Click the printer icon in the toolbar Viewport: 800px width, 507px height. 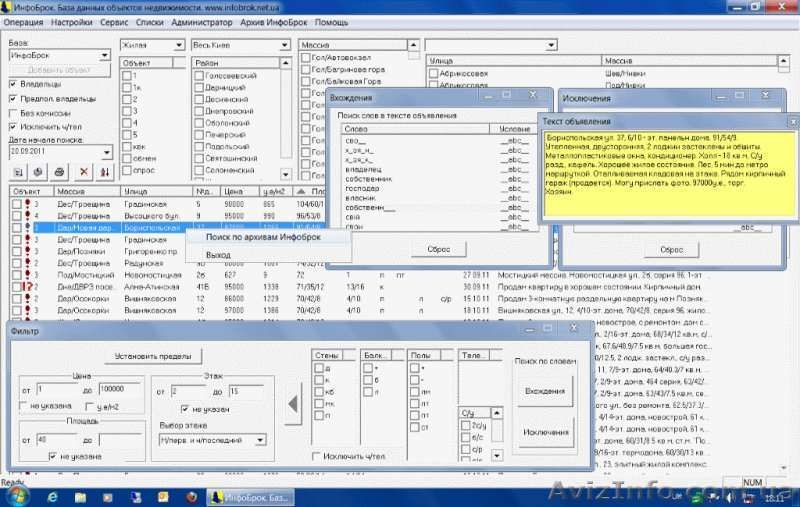point(59,172)
